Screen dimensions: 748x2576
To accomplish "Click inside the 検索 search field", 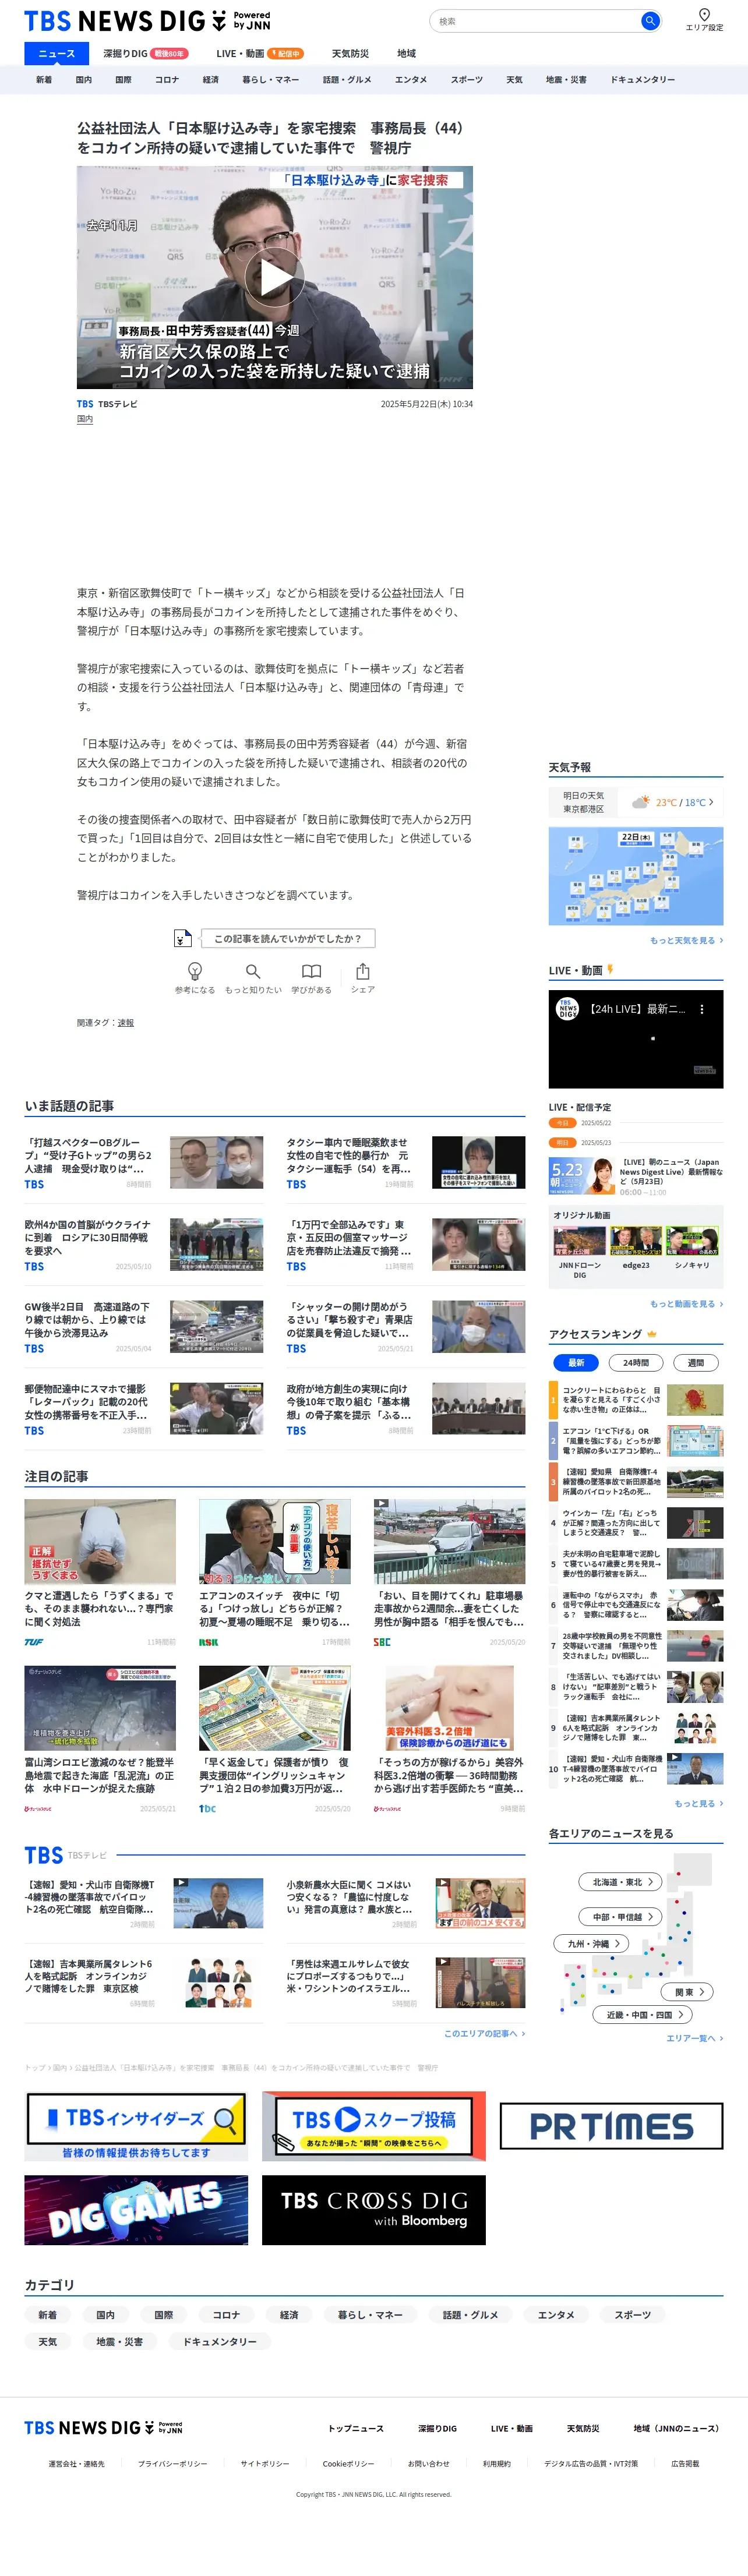I will tap(535, 21).
